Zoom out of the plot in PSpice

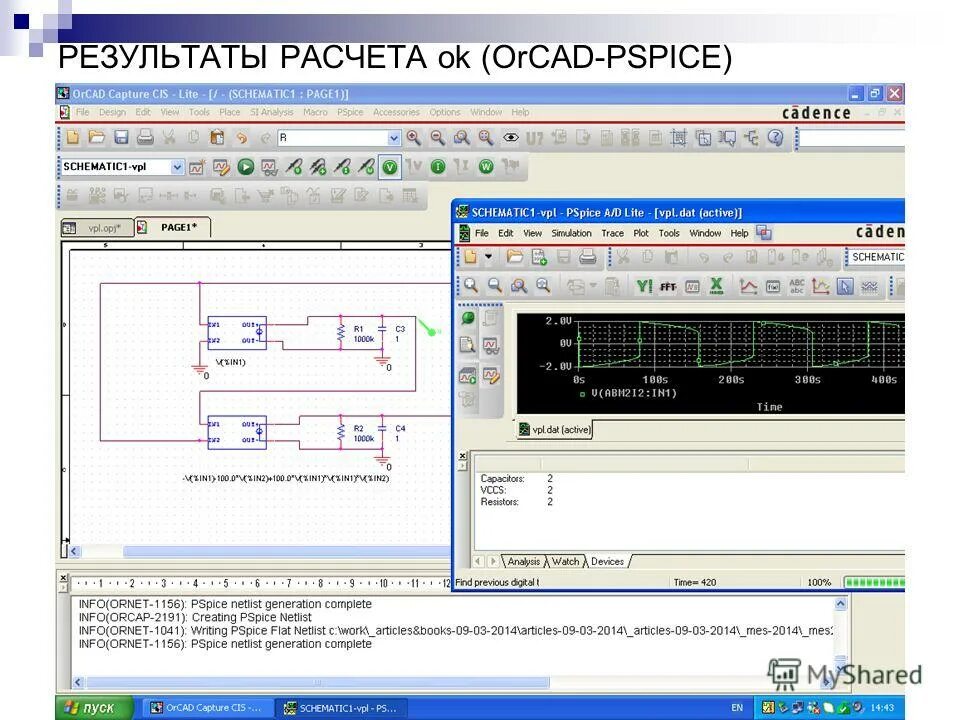(x=495, y=286)
